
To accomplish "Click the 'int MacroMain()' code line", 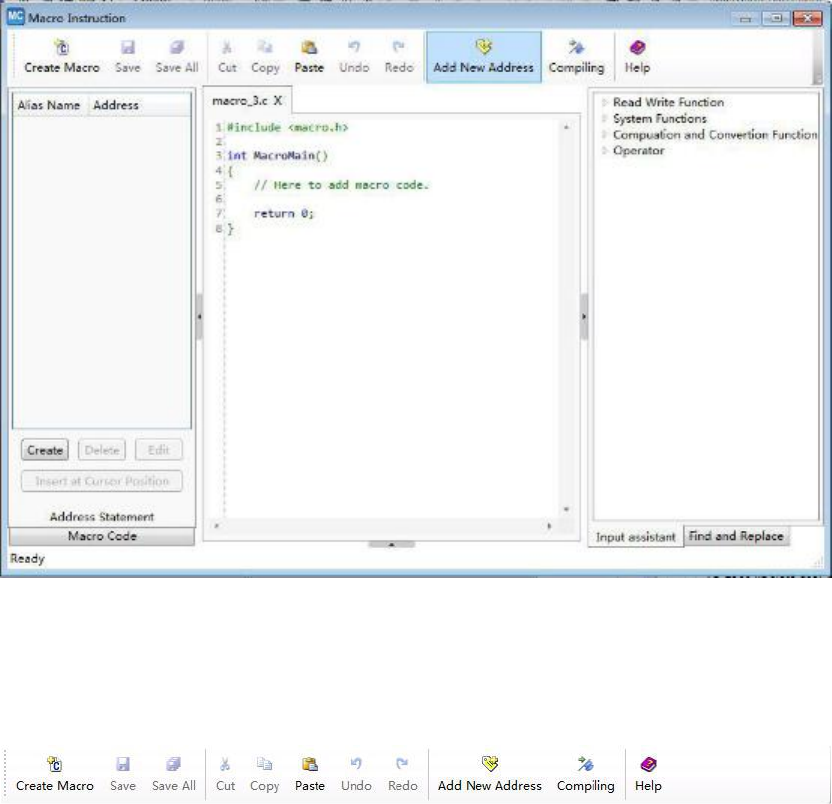I will click(278, 155).
